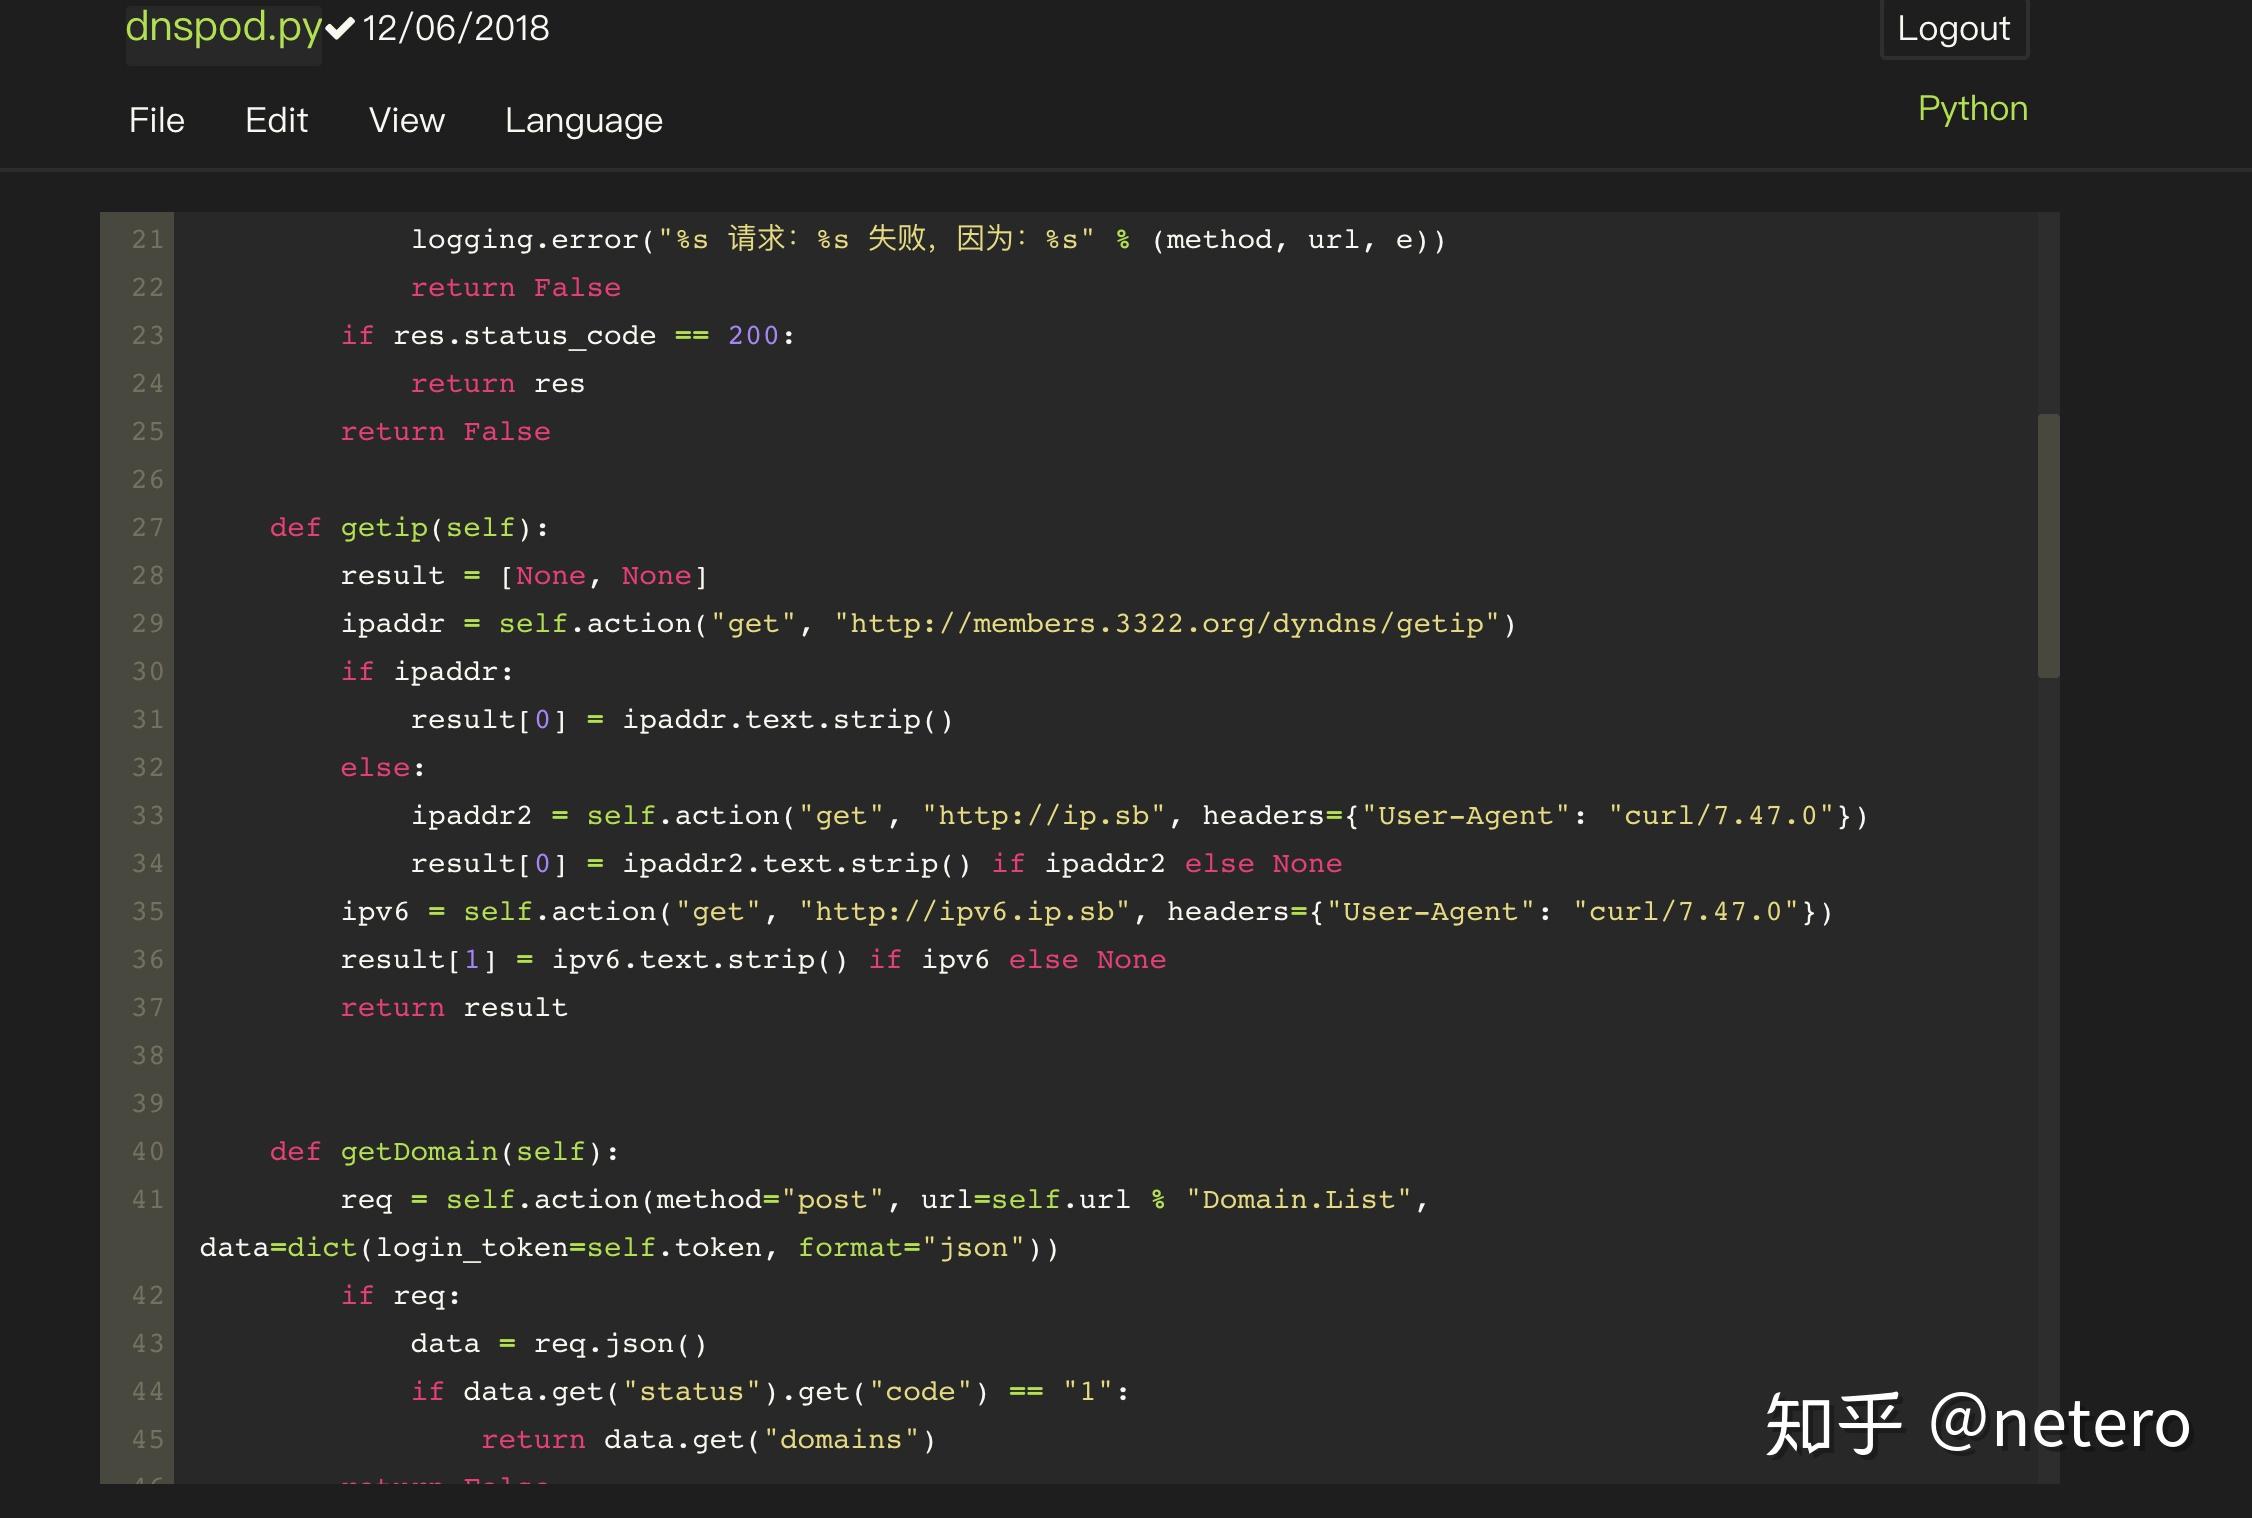Open the Language menu
The image size is (2252, 1518).
click(584, 121)
